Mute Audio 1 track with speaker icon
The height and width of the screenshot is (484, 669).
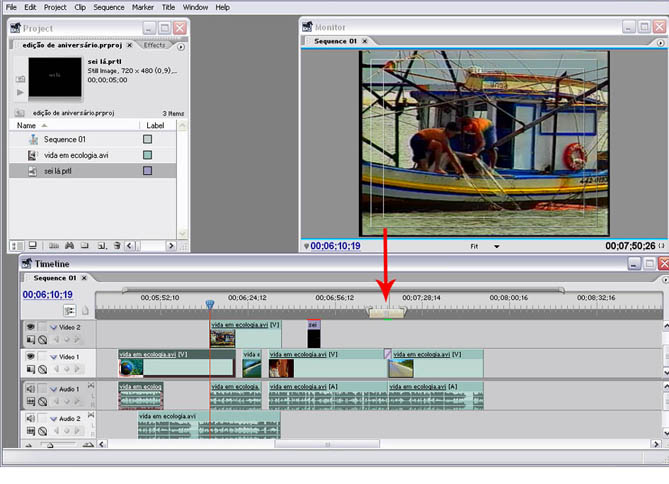30,388
